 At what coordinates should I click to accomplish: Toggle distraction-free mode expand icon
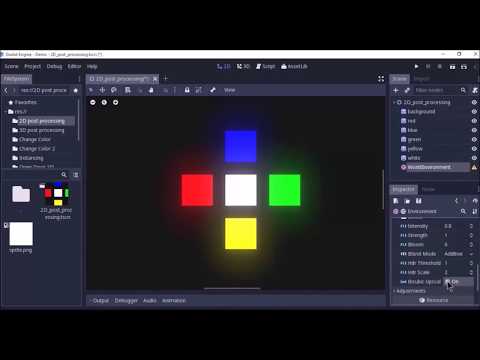(x=381, y=79)
